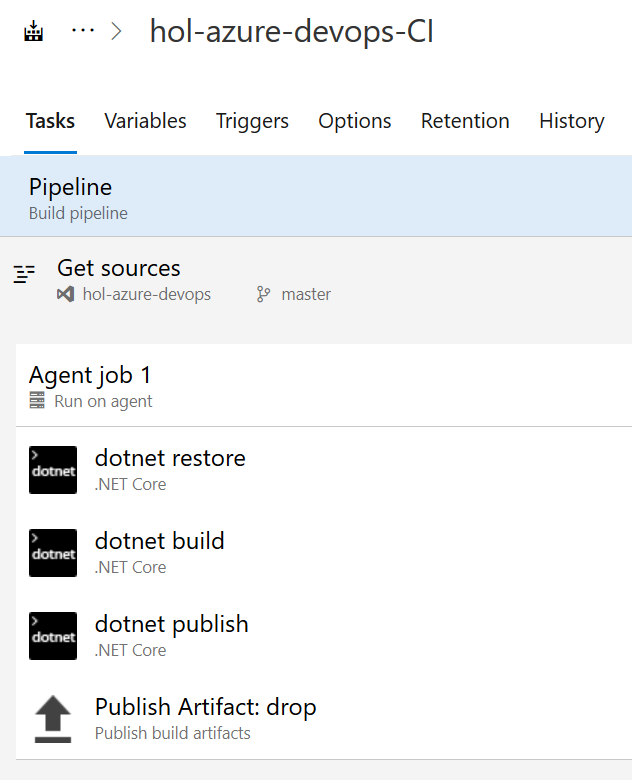Click the Get sources list icon

(x=24, y=274)
